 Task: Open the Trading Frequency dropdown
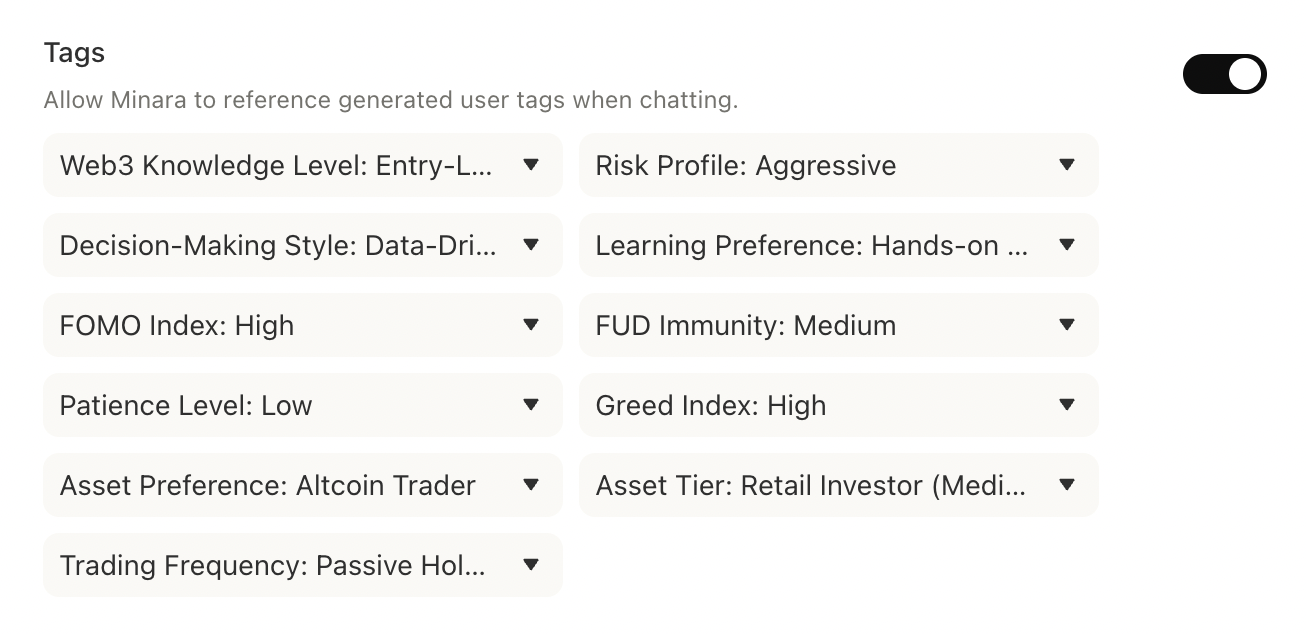[x=302, y=565]
